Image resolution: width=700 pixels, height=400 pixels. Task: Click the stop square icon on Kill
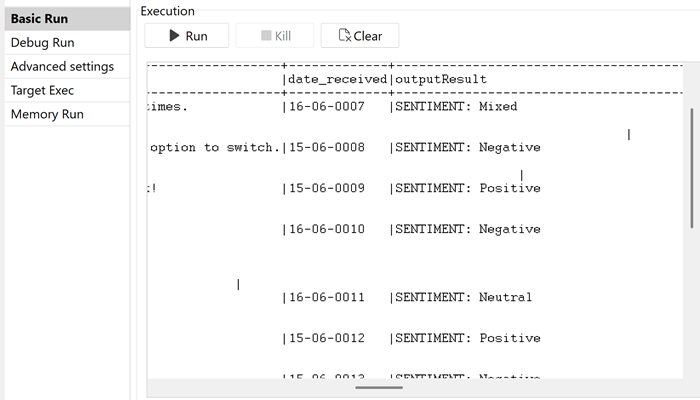266,36
